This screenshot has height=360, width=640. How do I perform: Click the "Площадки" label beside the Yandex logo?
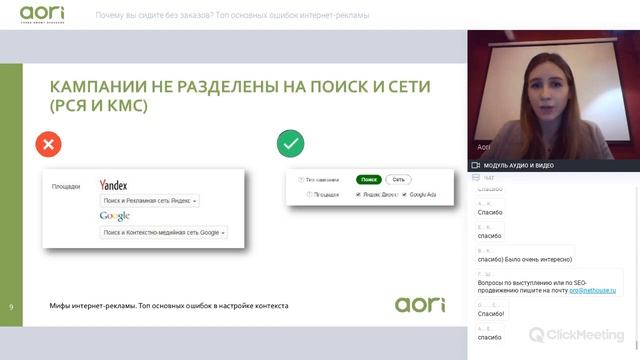(66, 187)
